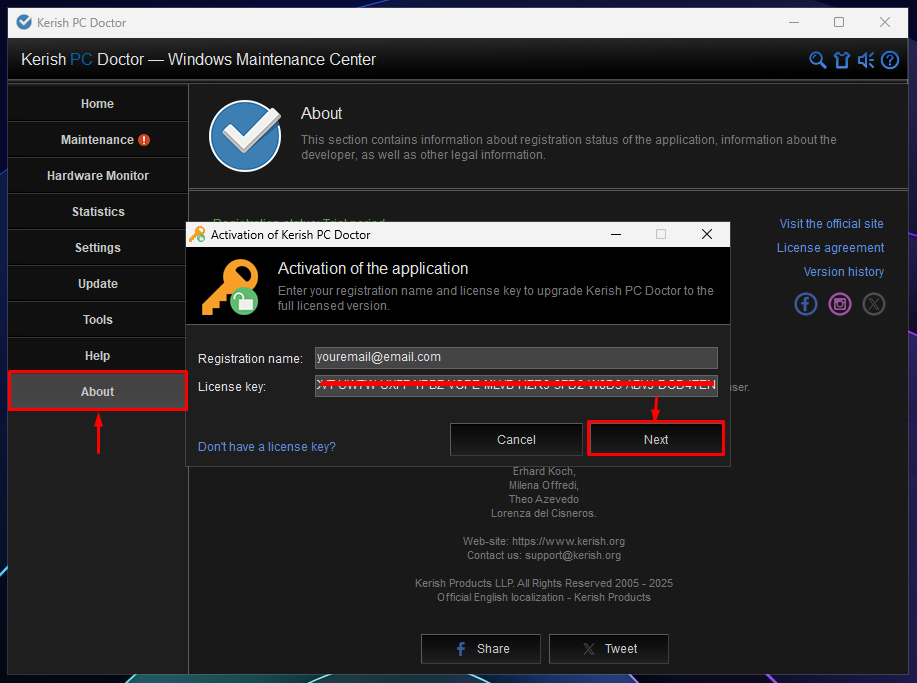This screenshot has height=683, width=917.
Task: Open the License agreement link
Action: [830, 248]
